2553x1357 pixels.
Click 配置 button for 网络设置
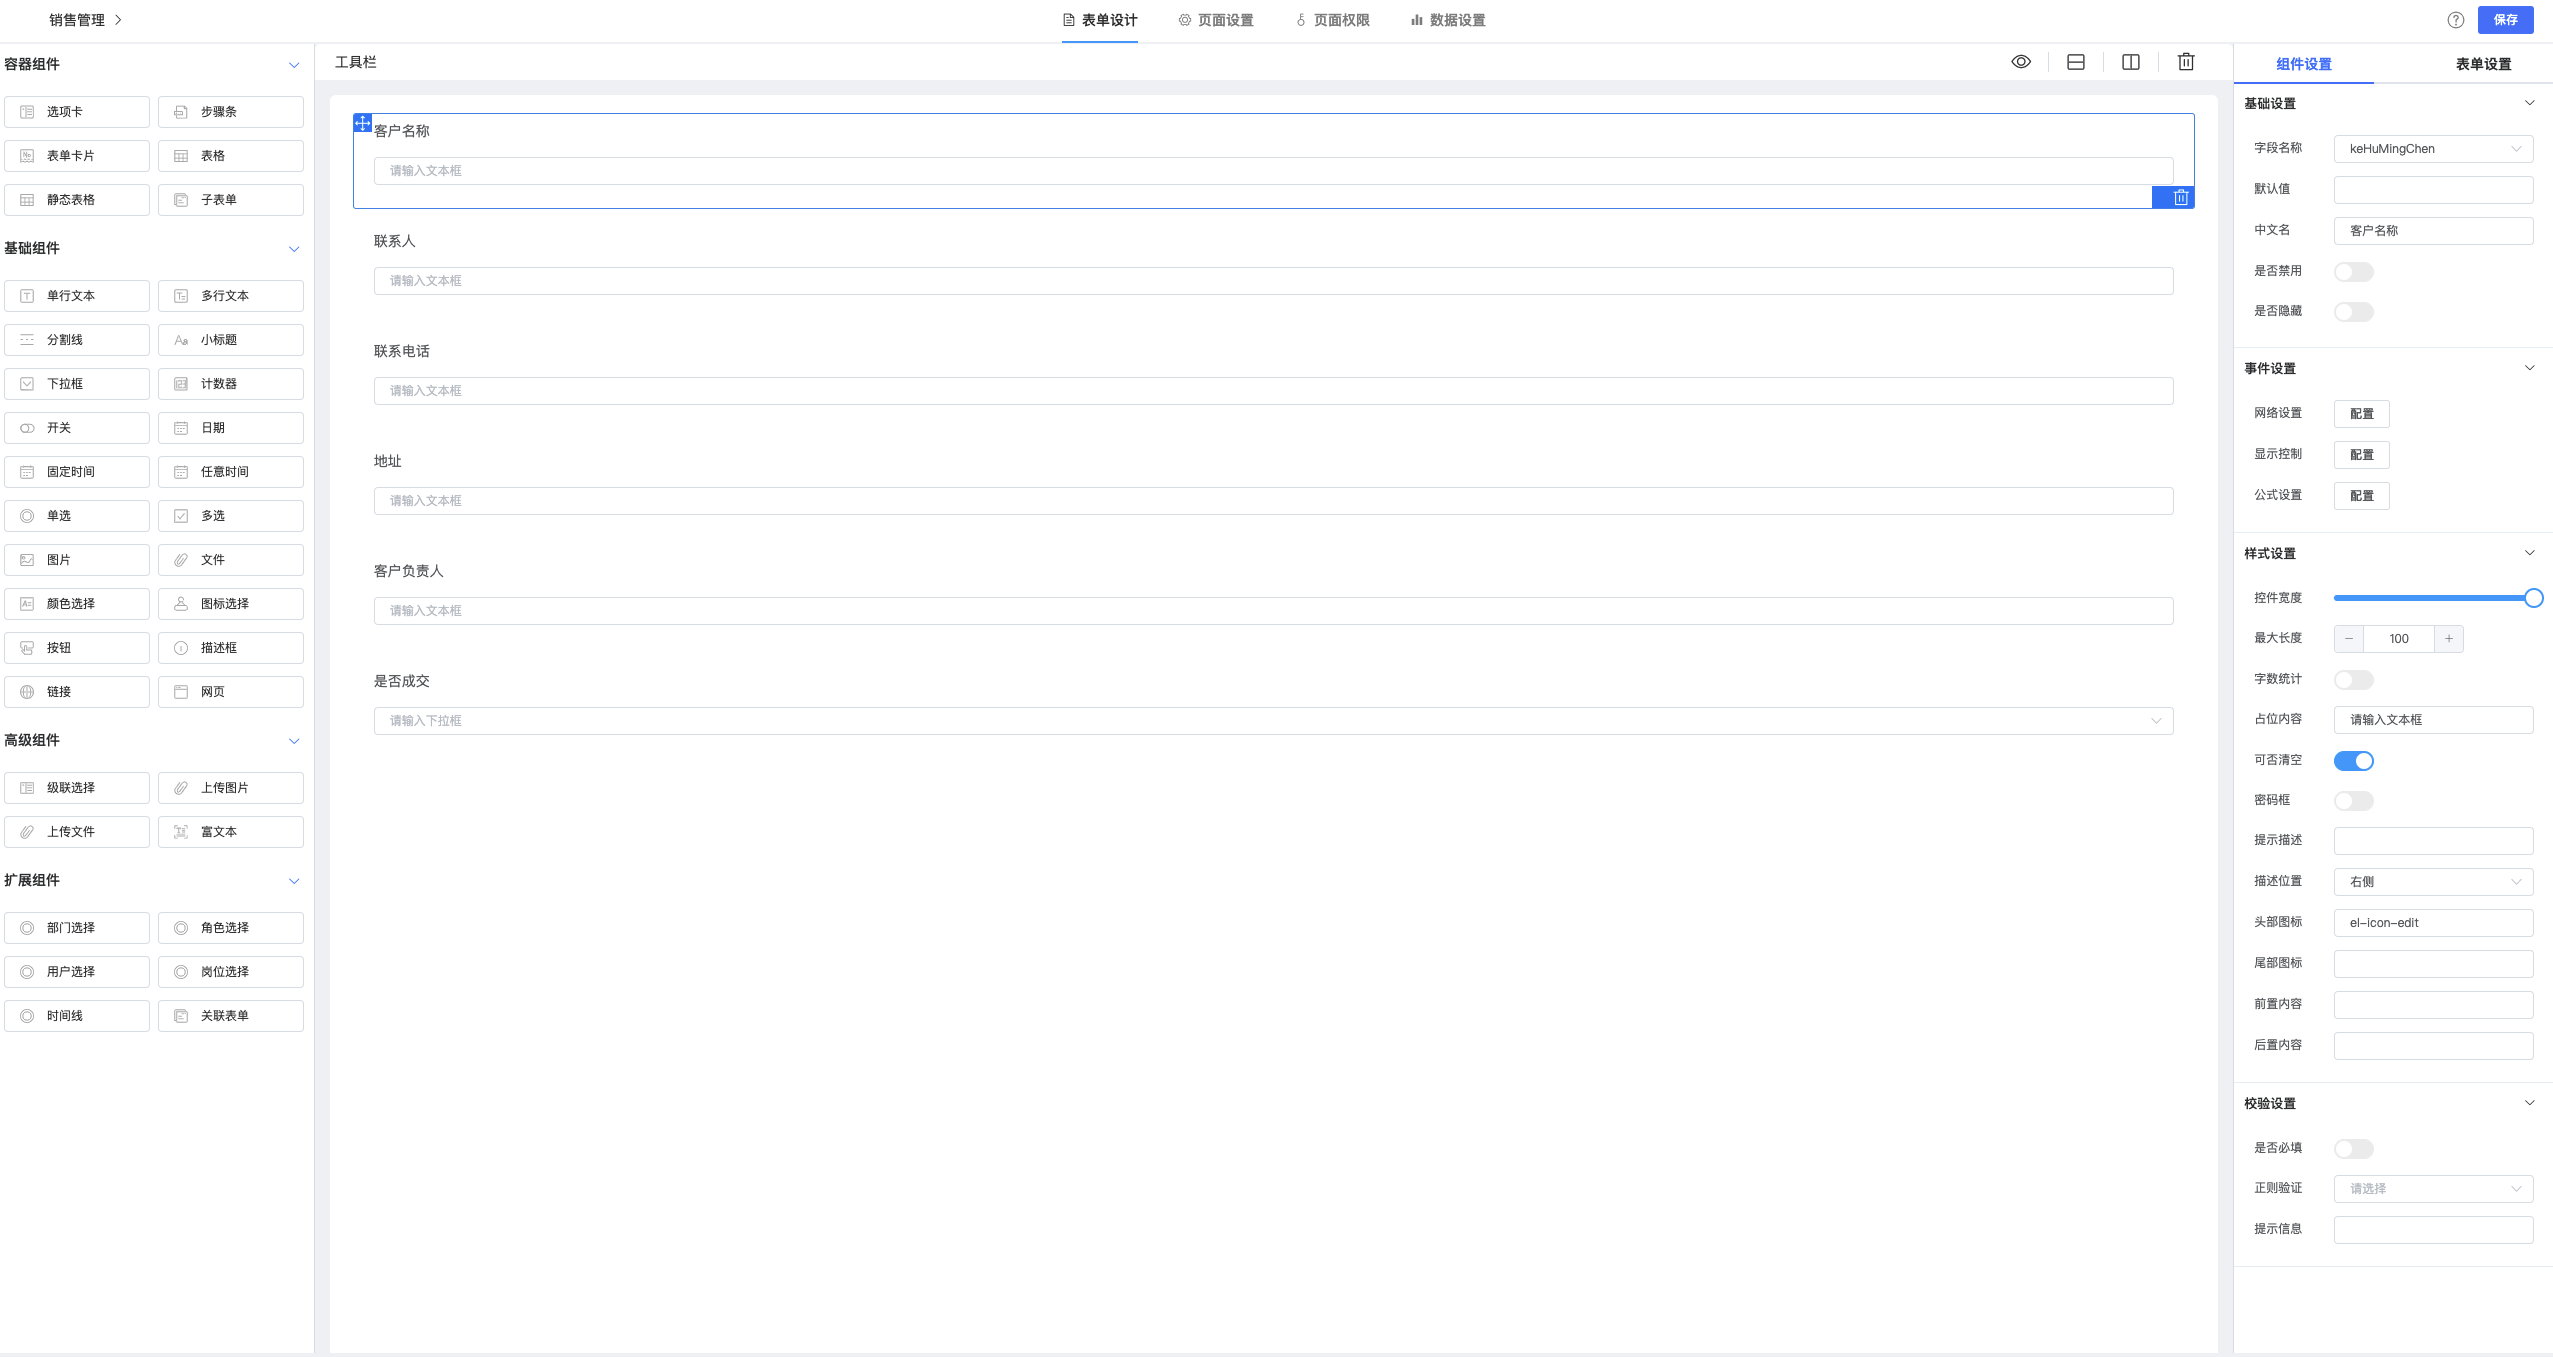(x=2361, y=414)
